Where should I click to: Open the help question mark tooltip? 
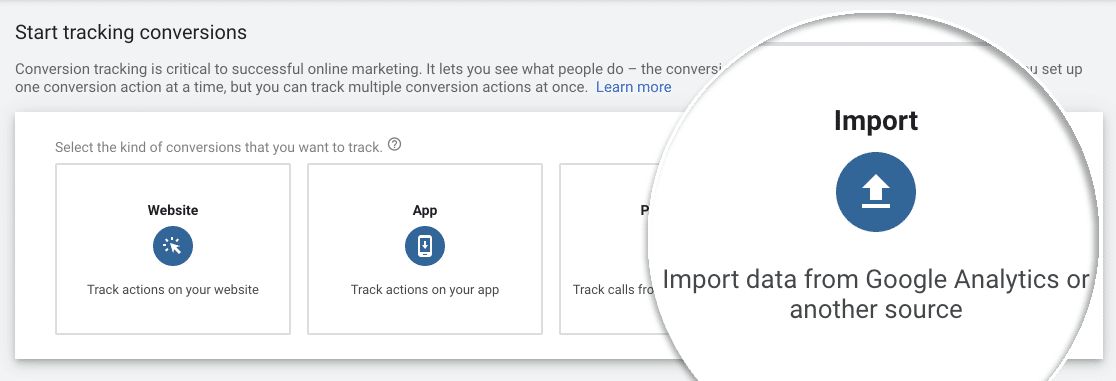[395, 145]
